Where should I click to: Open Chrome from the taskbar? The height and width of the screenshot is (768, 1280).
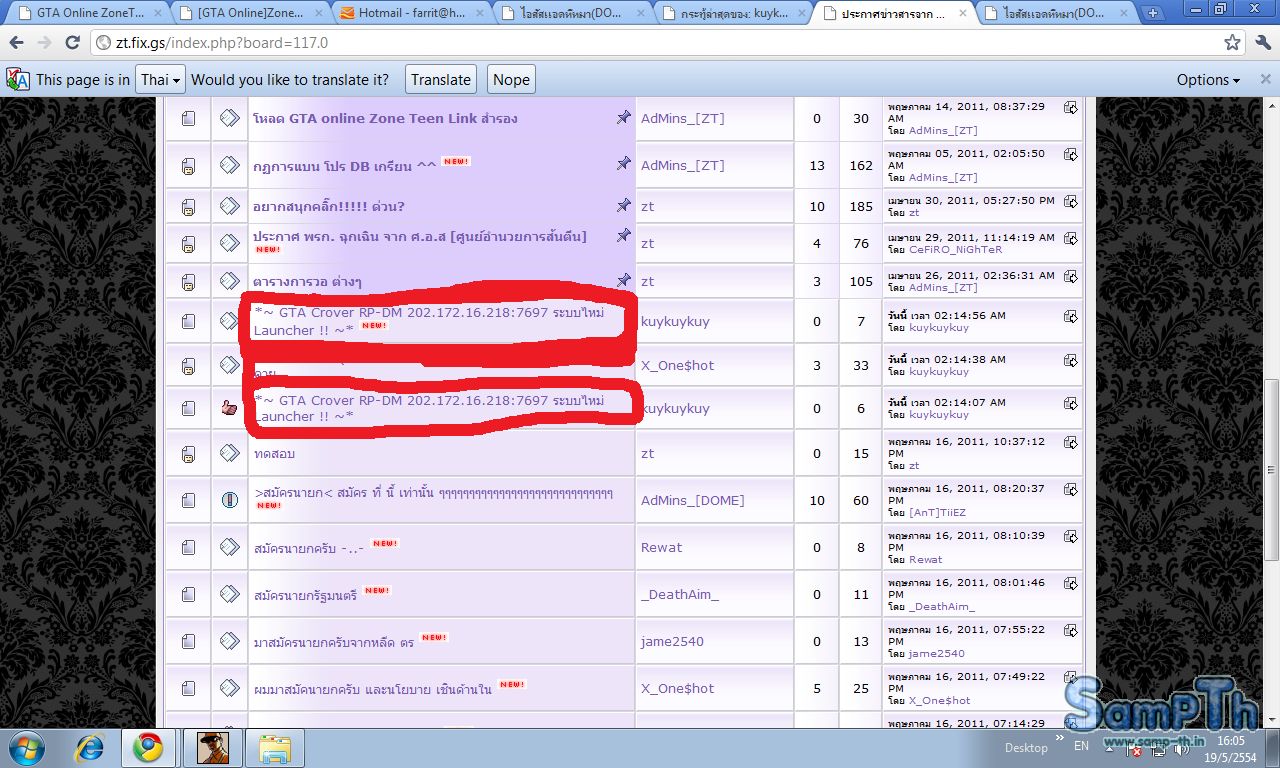click(x=149, y=747)
